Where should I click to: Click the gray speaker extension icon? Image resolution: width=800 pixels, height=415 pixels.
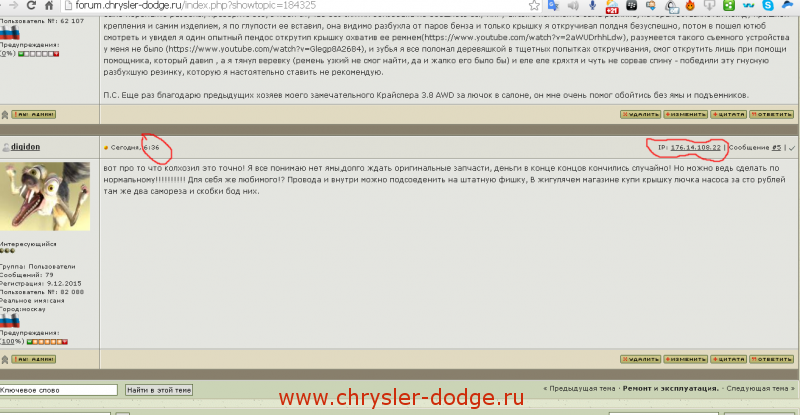pyautogui.click(x=573, y=6)
